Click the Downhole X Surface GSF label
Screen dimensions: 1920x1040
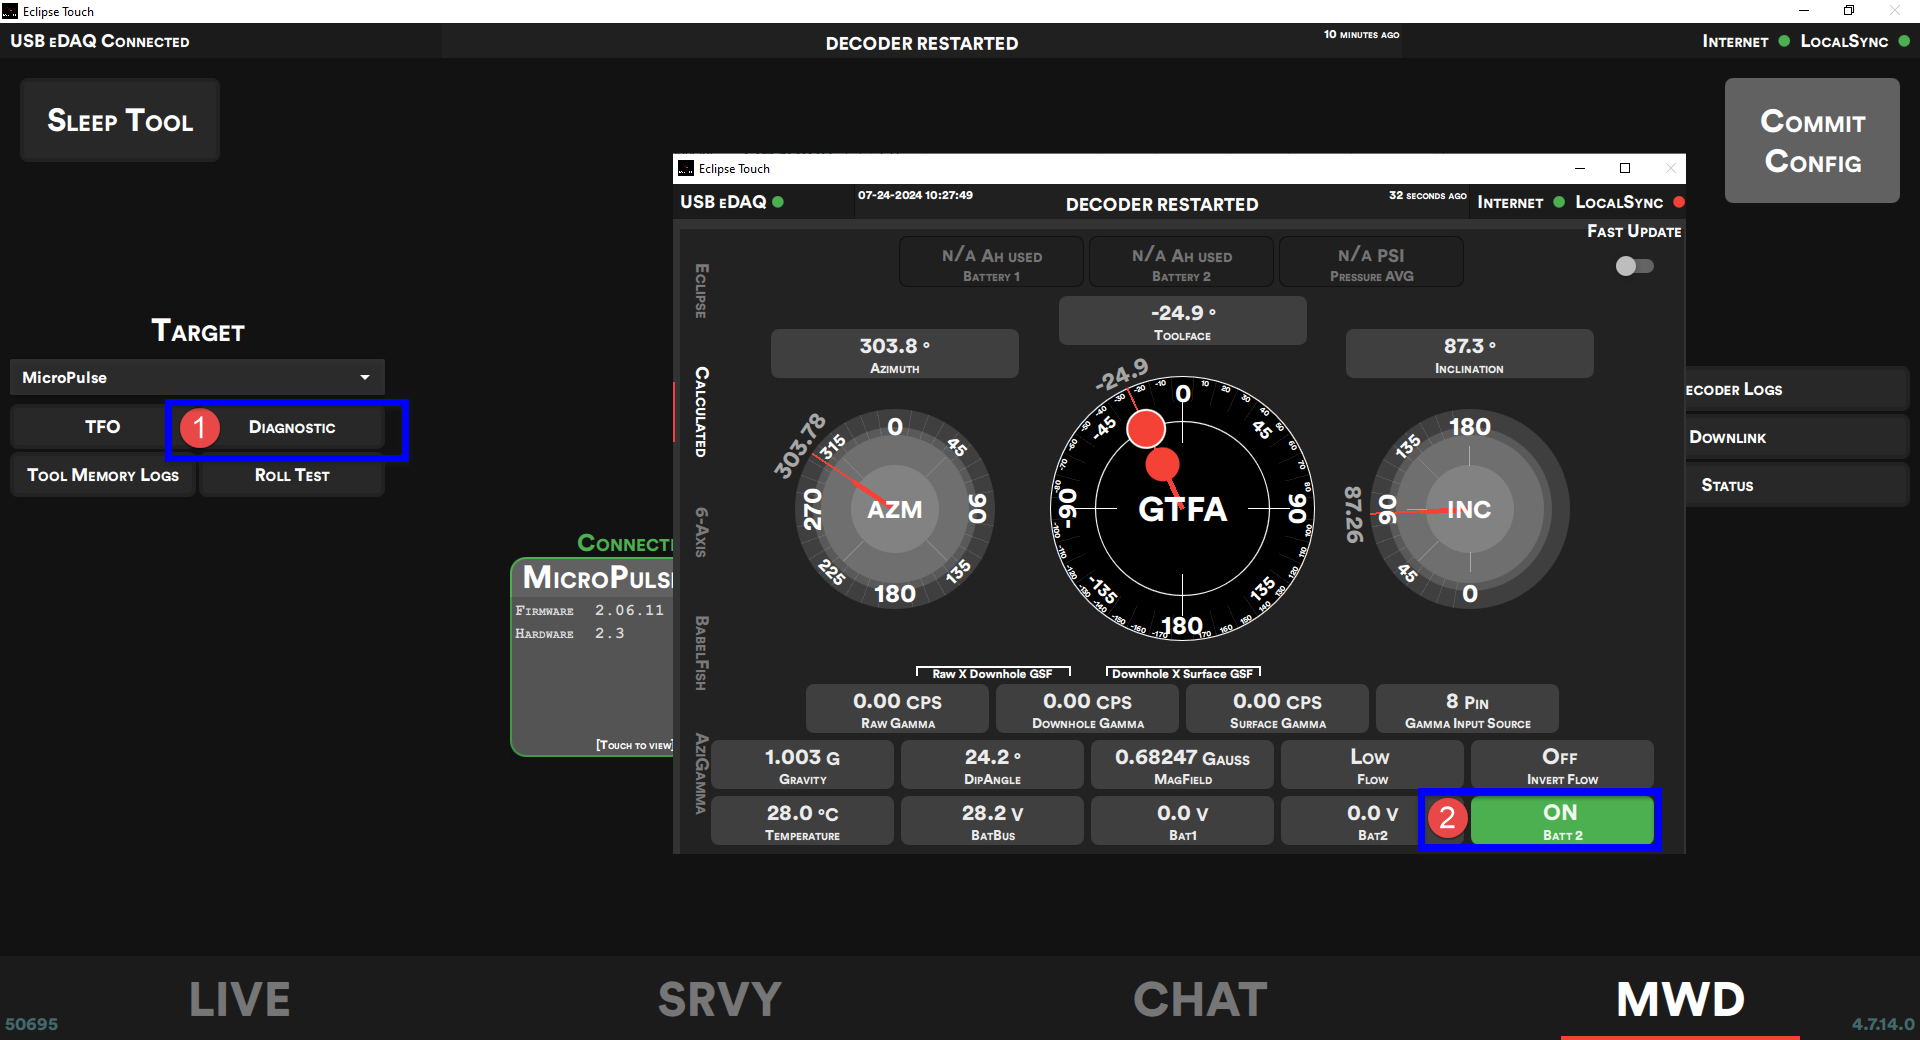point(1182,674)
